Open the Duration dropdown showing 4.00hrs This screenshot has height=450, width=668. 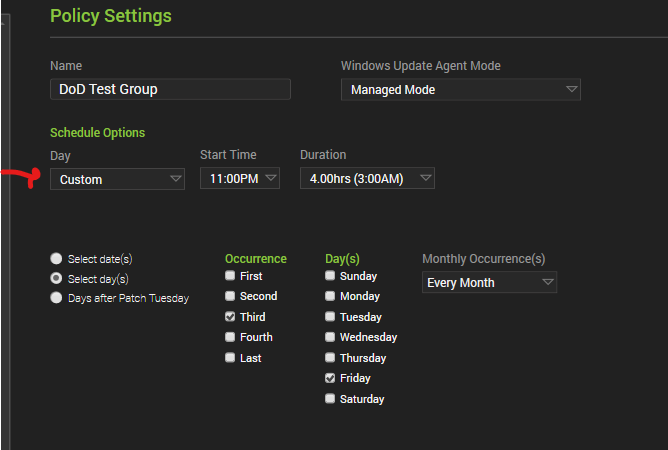pos(367,179)
